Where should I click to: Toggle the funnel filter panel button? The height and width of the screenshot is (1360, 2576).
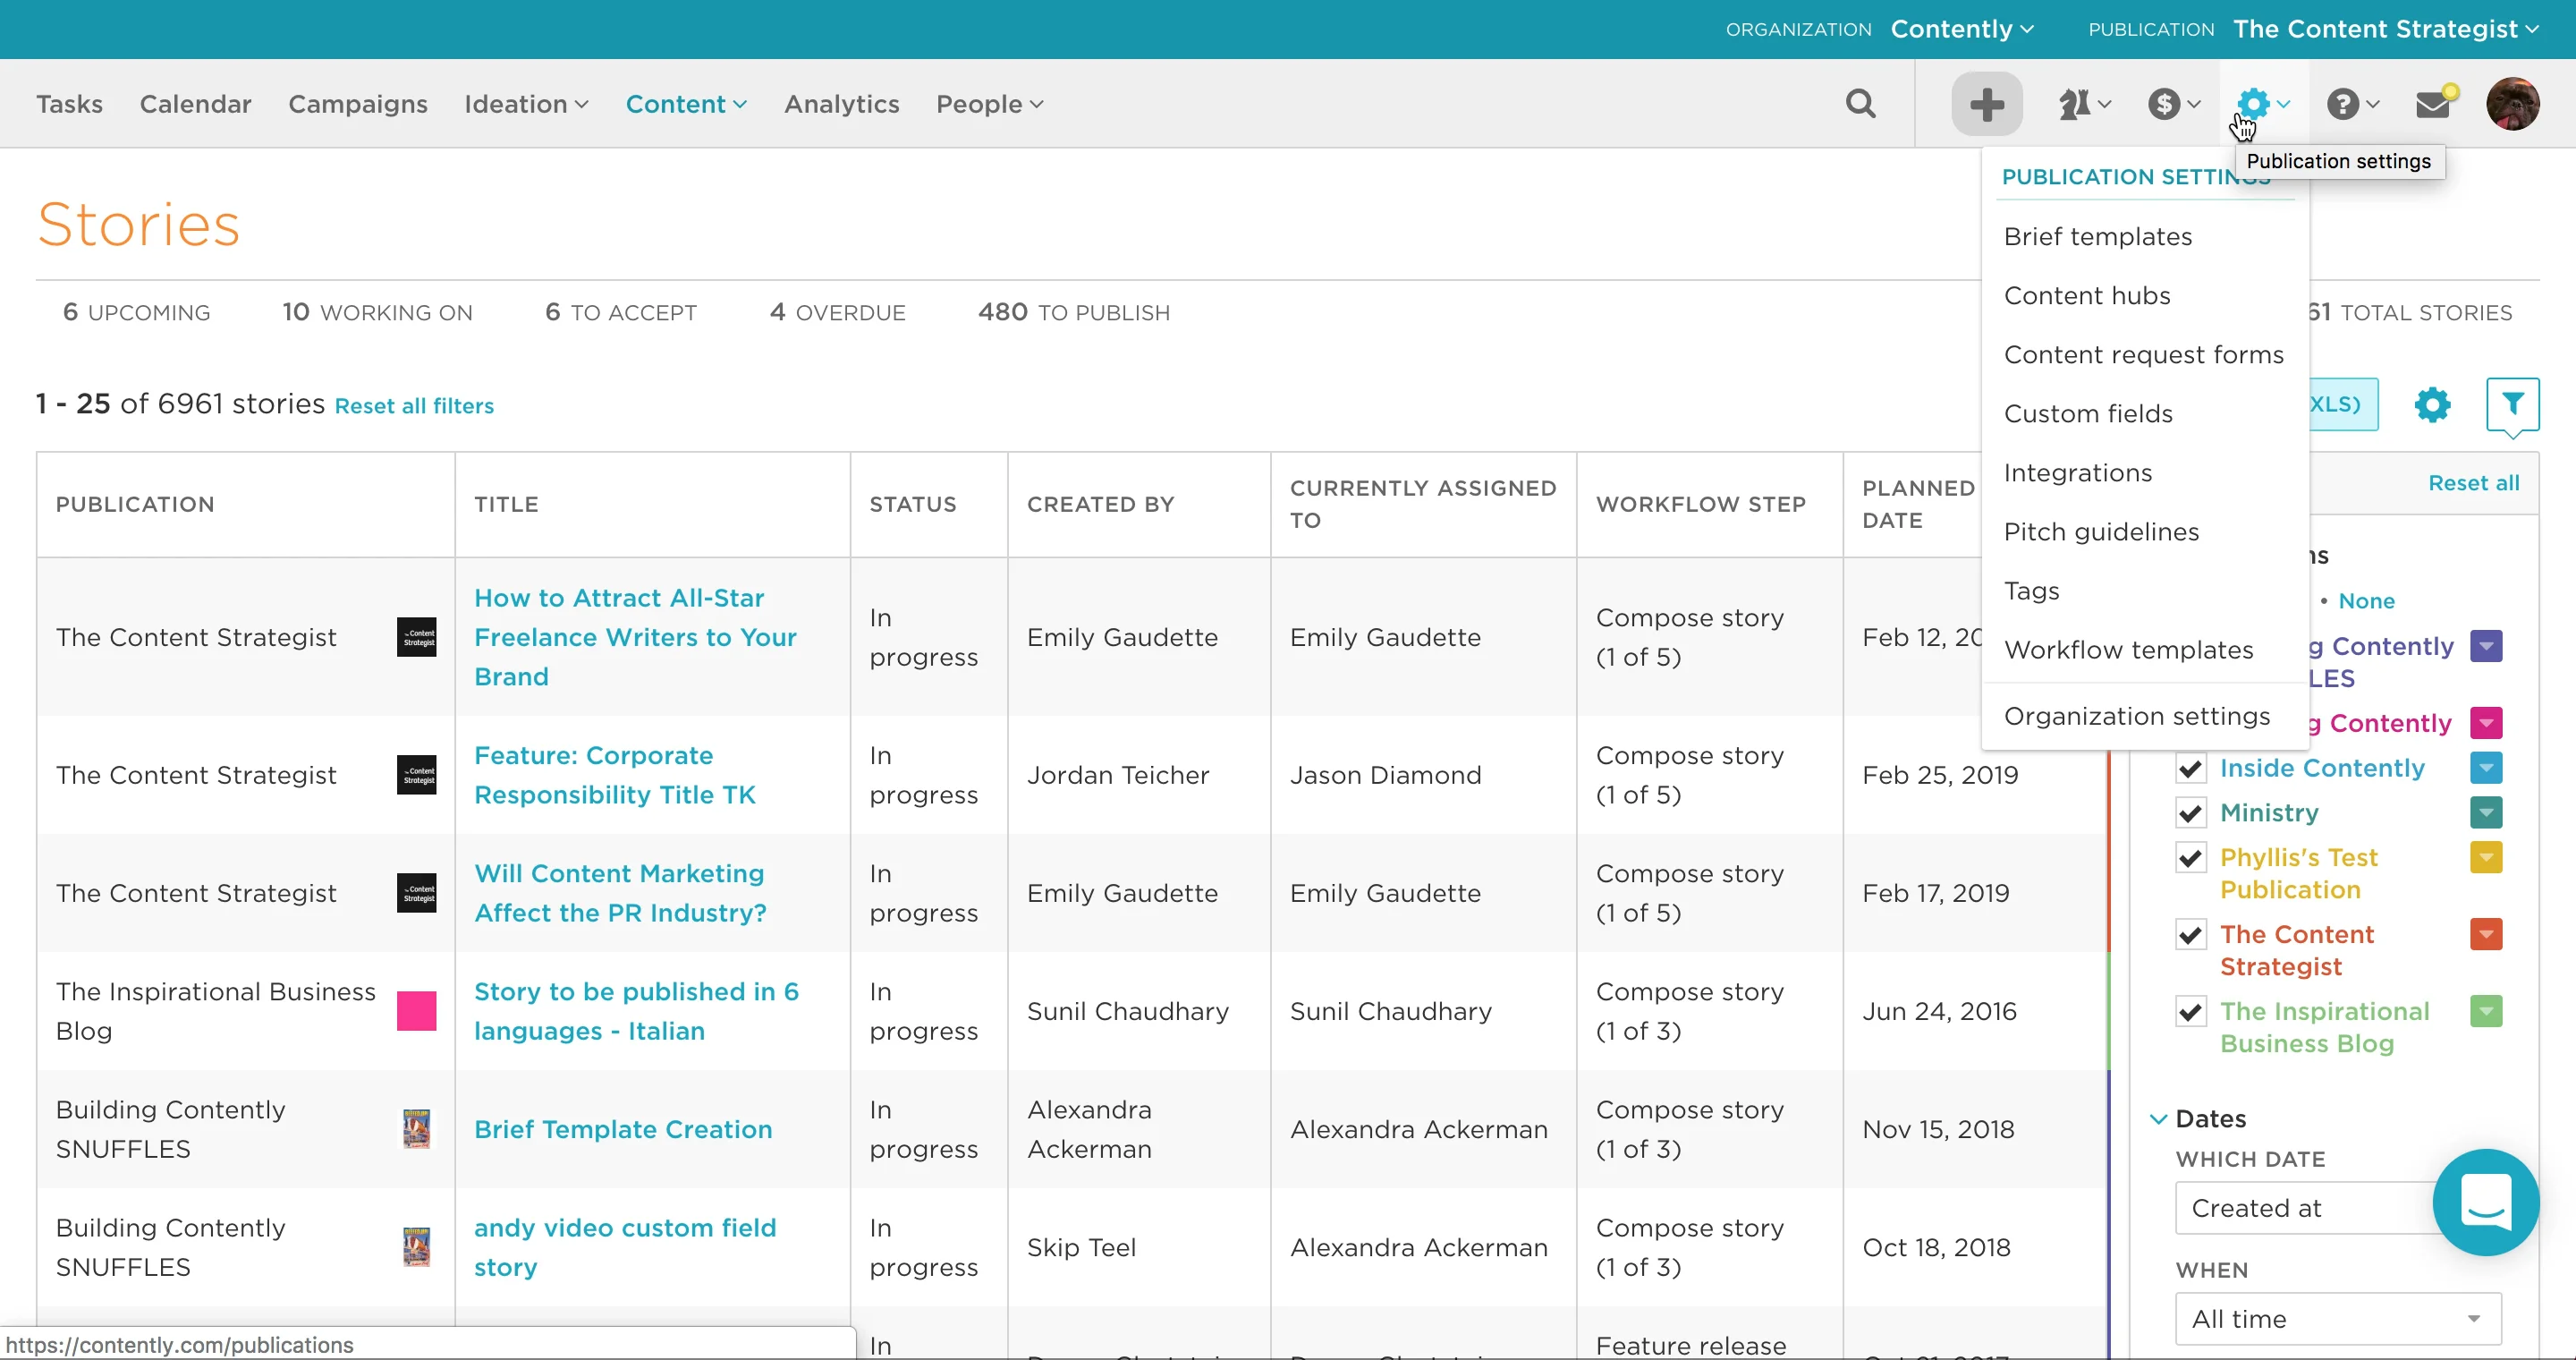(2512, 404)
